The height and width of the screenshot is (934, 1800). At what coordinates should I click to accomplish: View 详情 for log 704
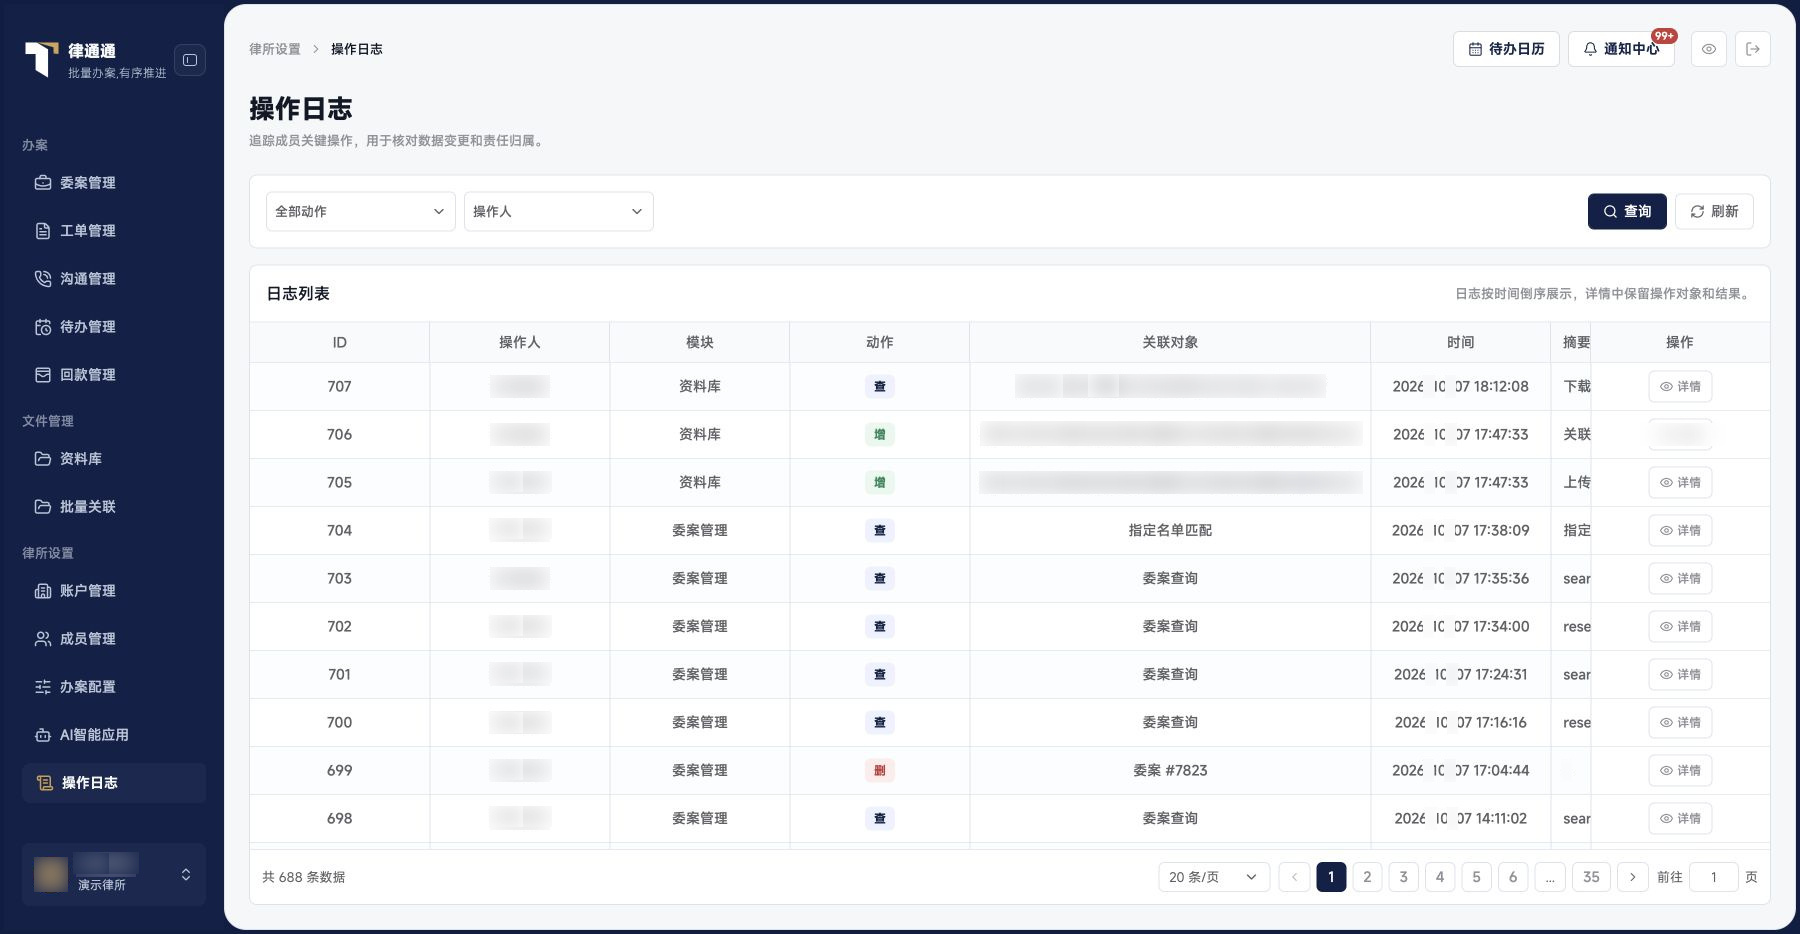pyautogui.click(x=1680, y=531)
